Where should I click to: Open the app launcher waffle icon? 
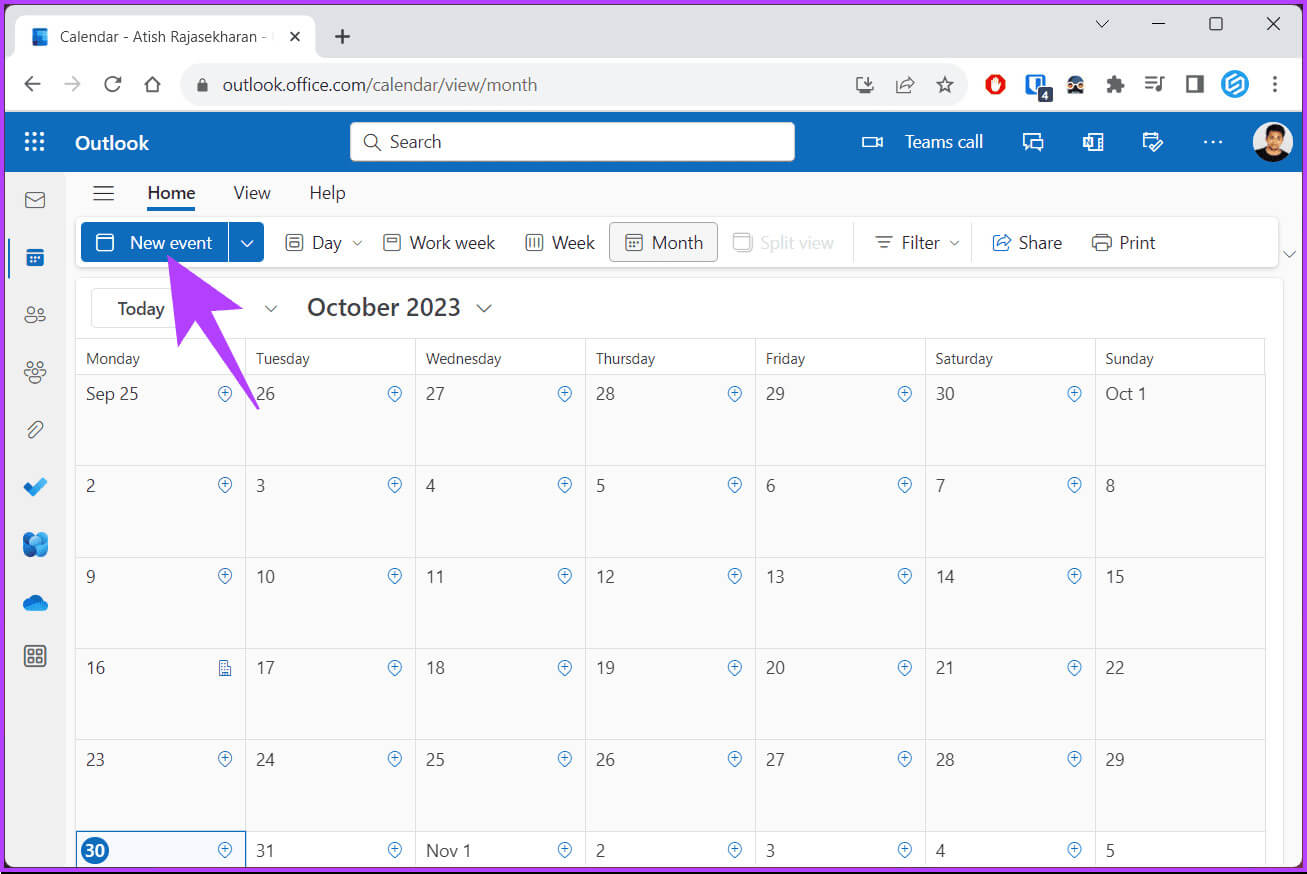(x=35, y=142)
